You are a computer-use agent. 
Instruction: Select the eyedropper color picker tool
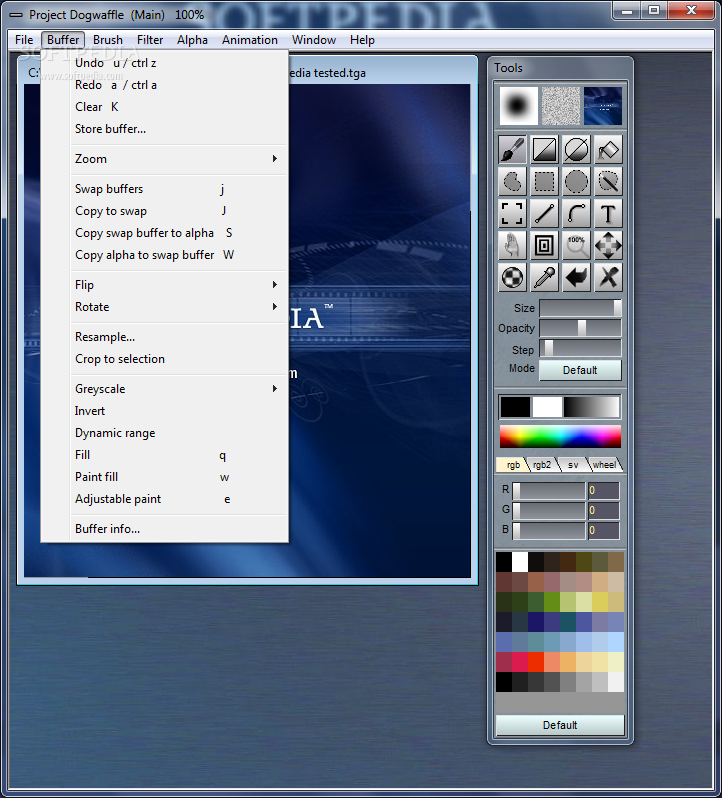click(544, 278)
